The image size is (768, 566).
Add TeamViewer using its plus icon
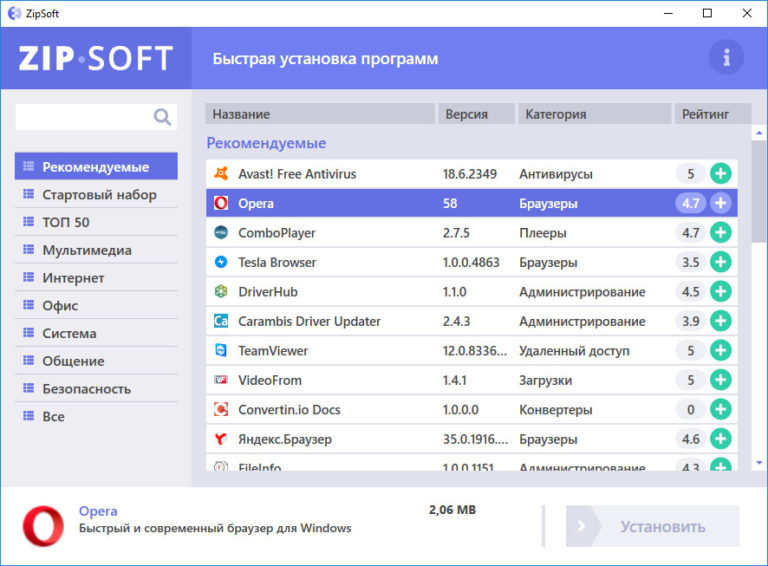click(720, 351)
